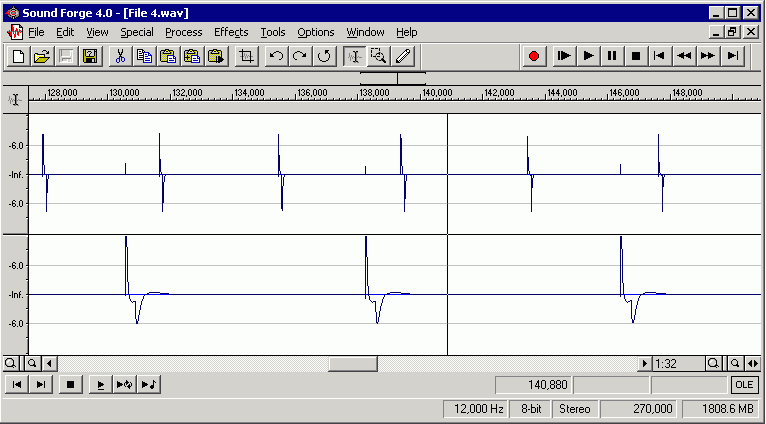Go to start in data window playbar
The height and width of the screenshot is (424, 766).
pyautogui.click(x=17, y=384)
